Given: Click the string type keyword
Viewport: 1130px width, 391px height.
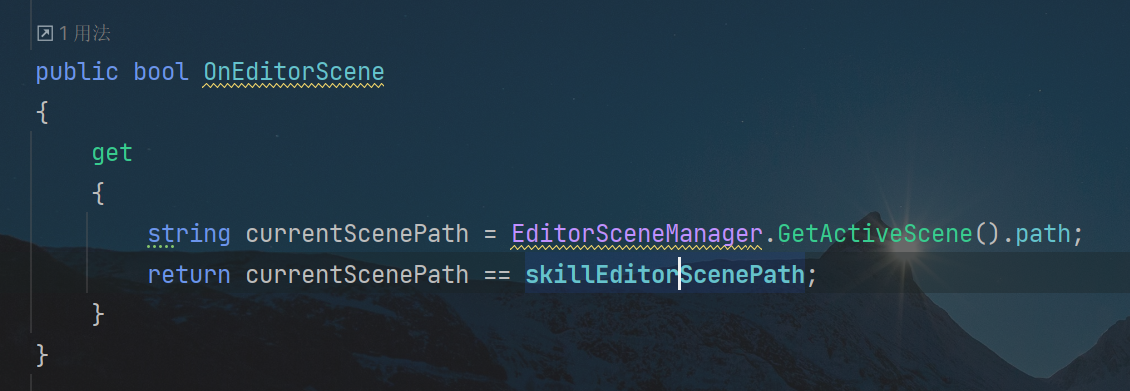Looking at the screenshot, I should coord(189,234).
